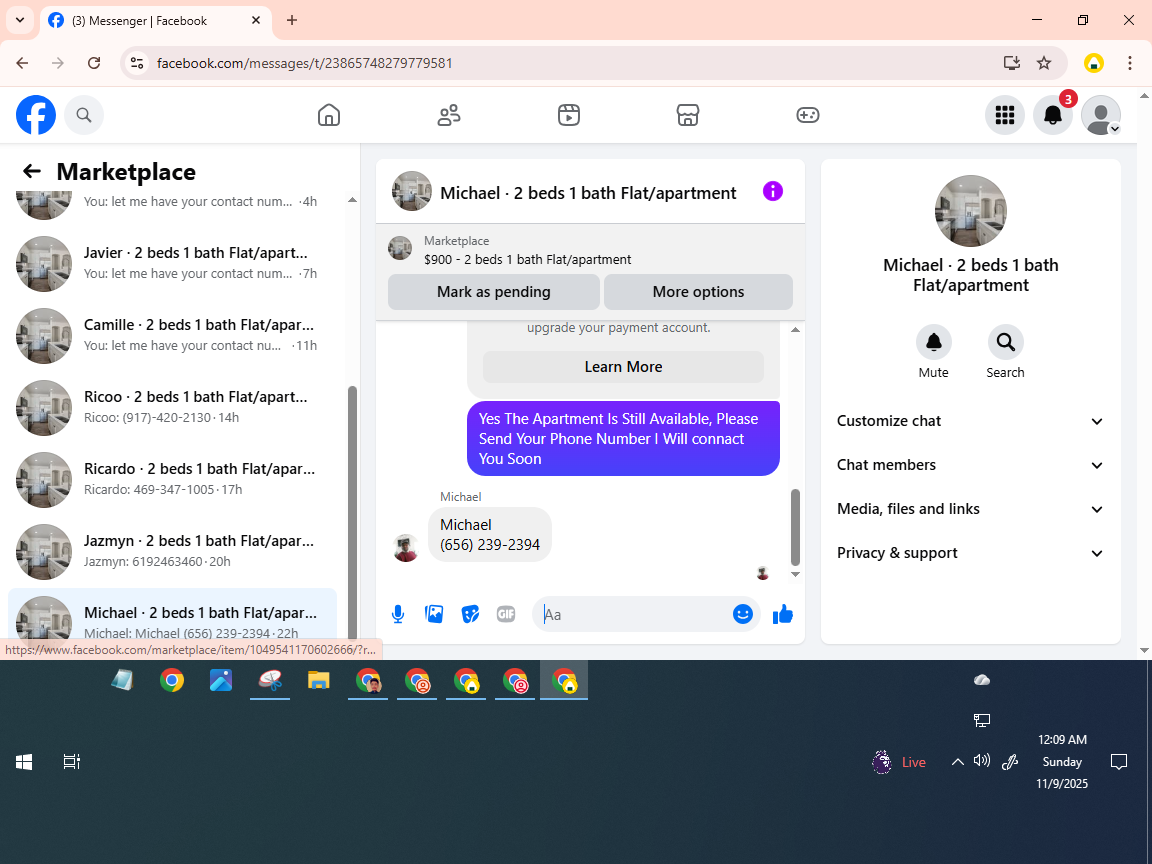Choose a GIF icon
Image resolution: width=1152 pixels, height=864 pixels.
click(506, 614)
